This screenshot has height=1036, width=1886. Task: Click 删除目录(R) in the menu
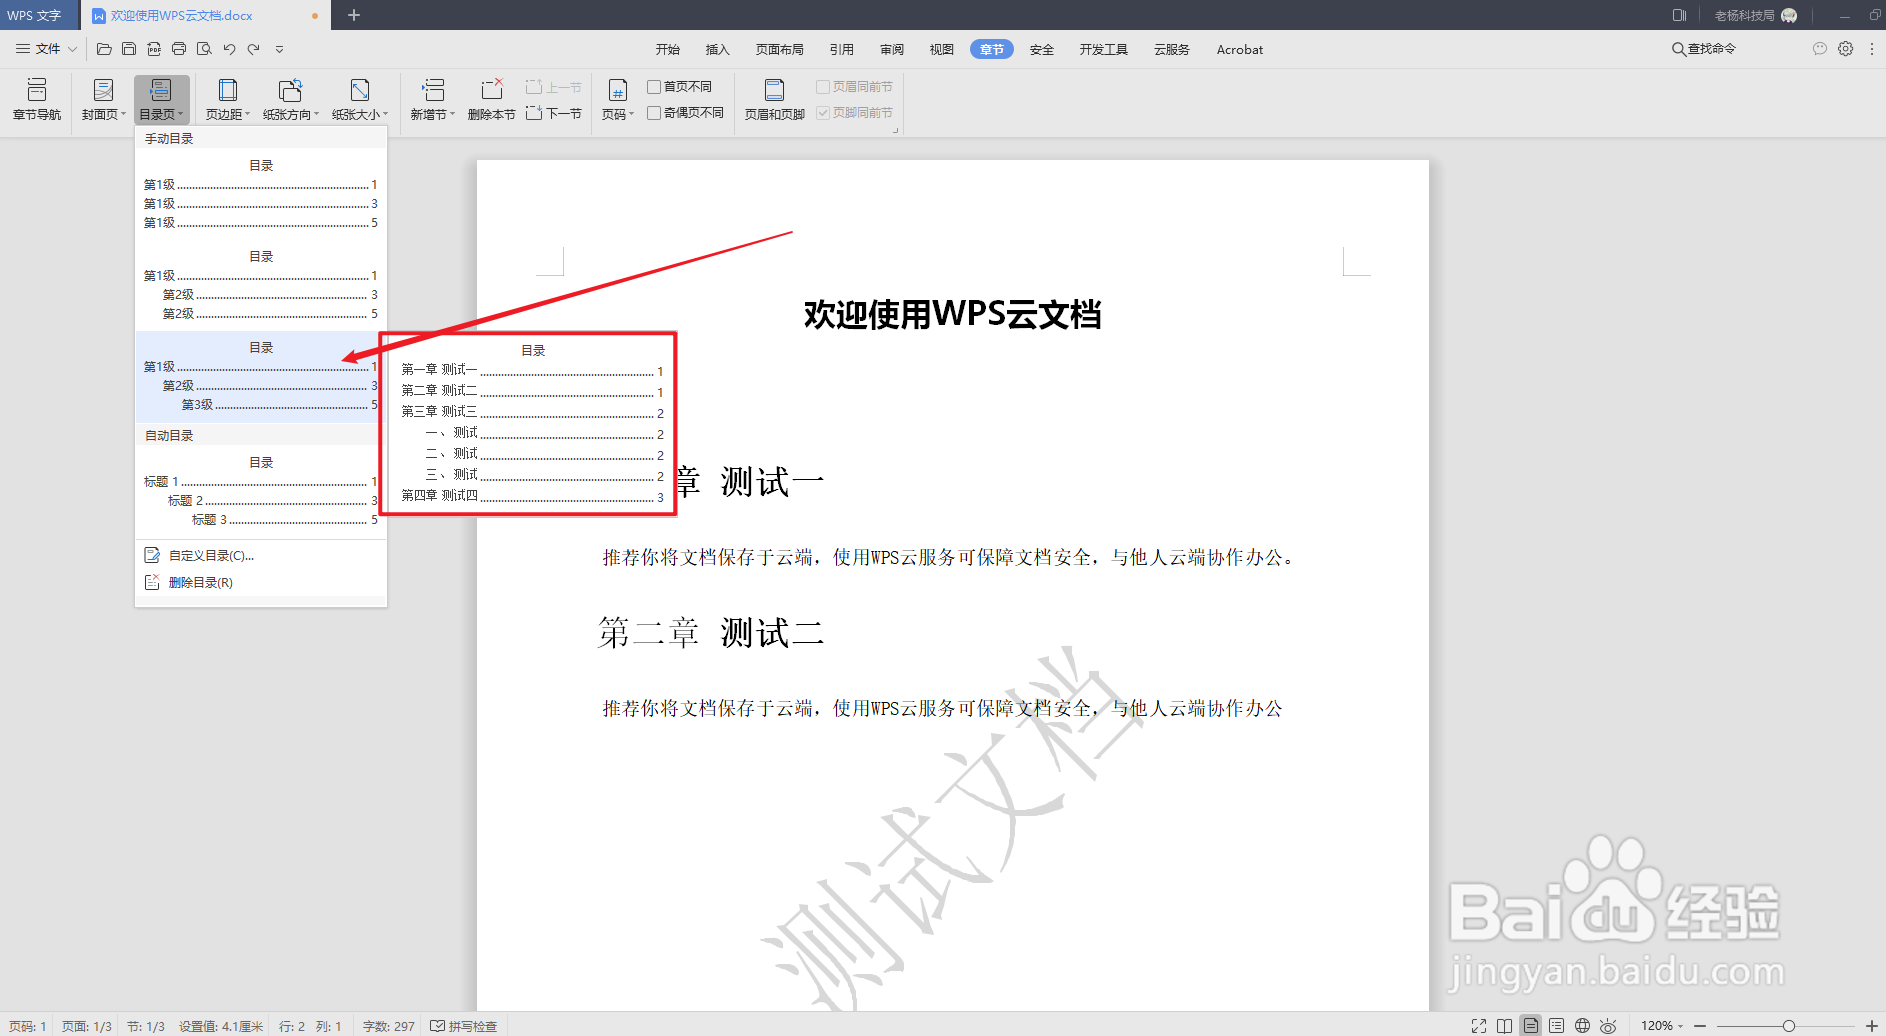(201, 582)
